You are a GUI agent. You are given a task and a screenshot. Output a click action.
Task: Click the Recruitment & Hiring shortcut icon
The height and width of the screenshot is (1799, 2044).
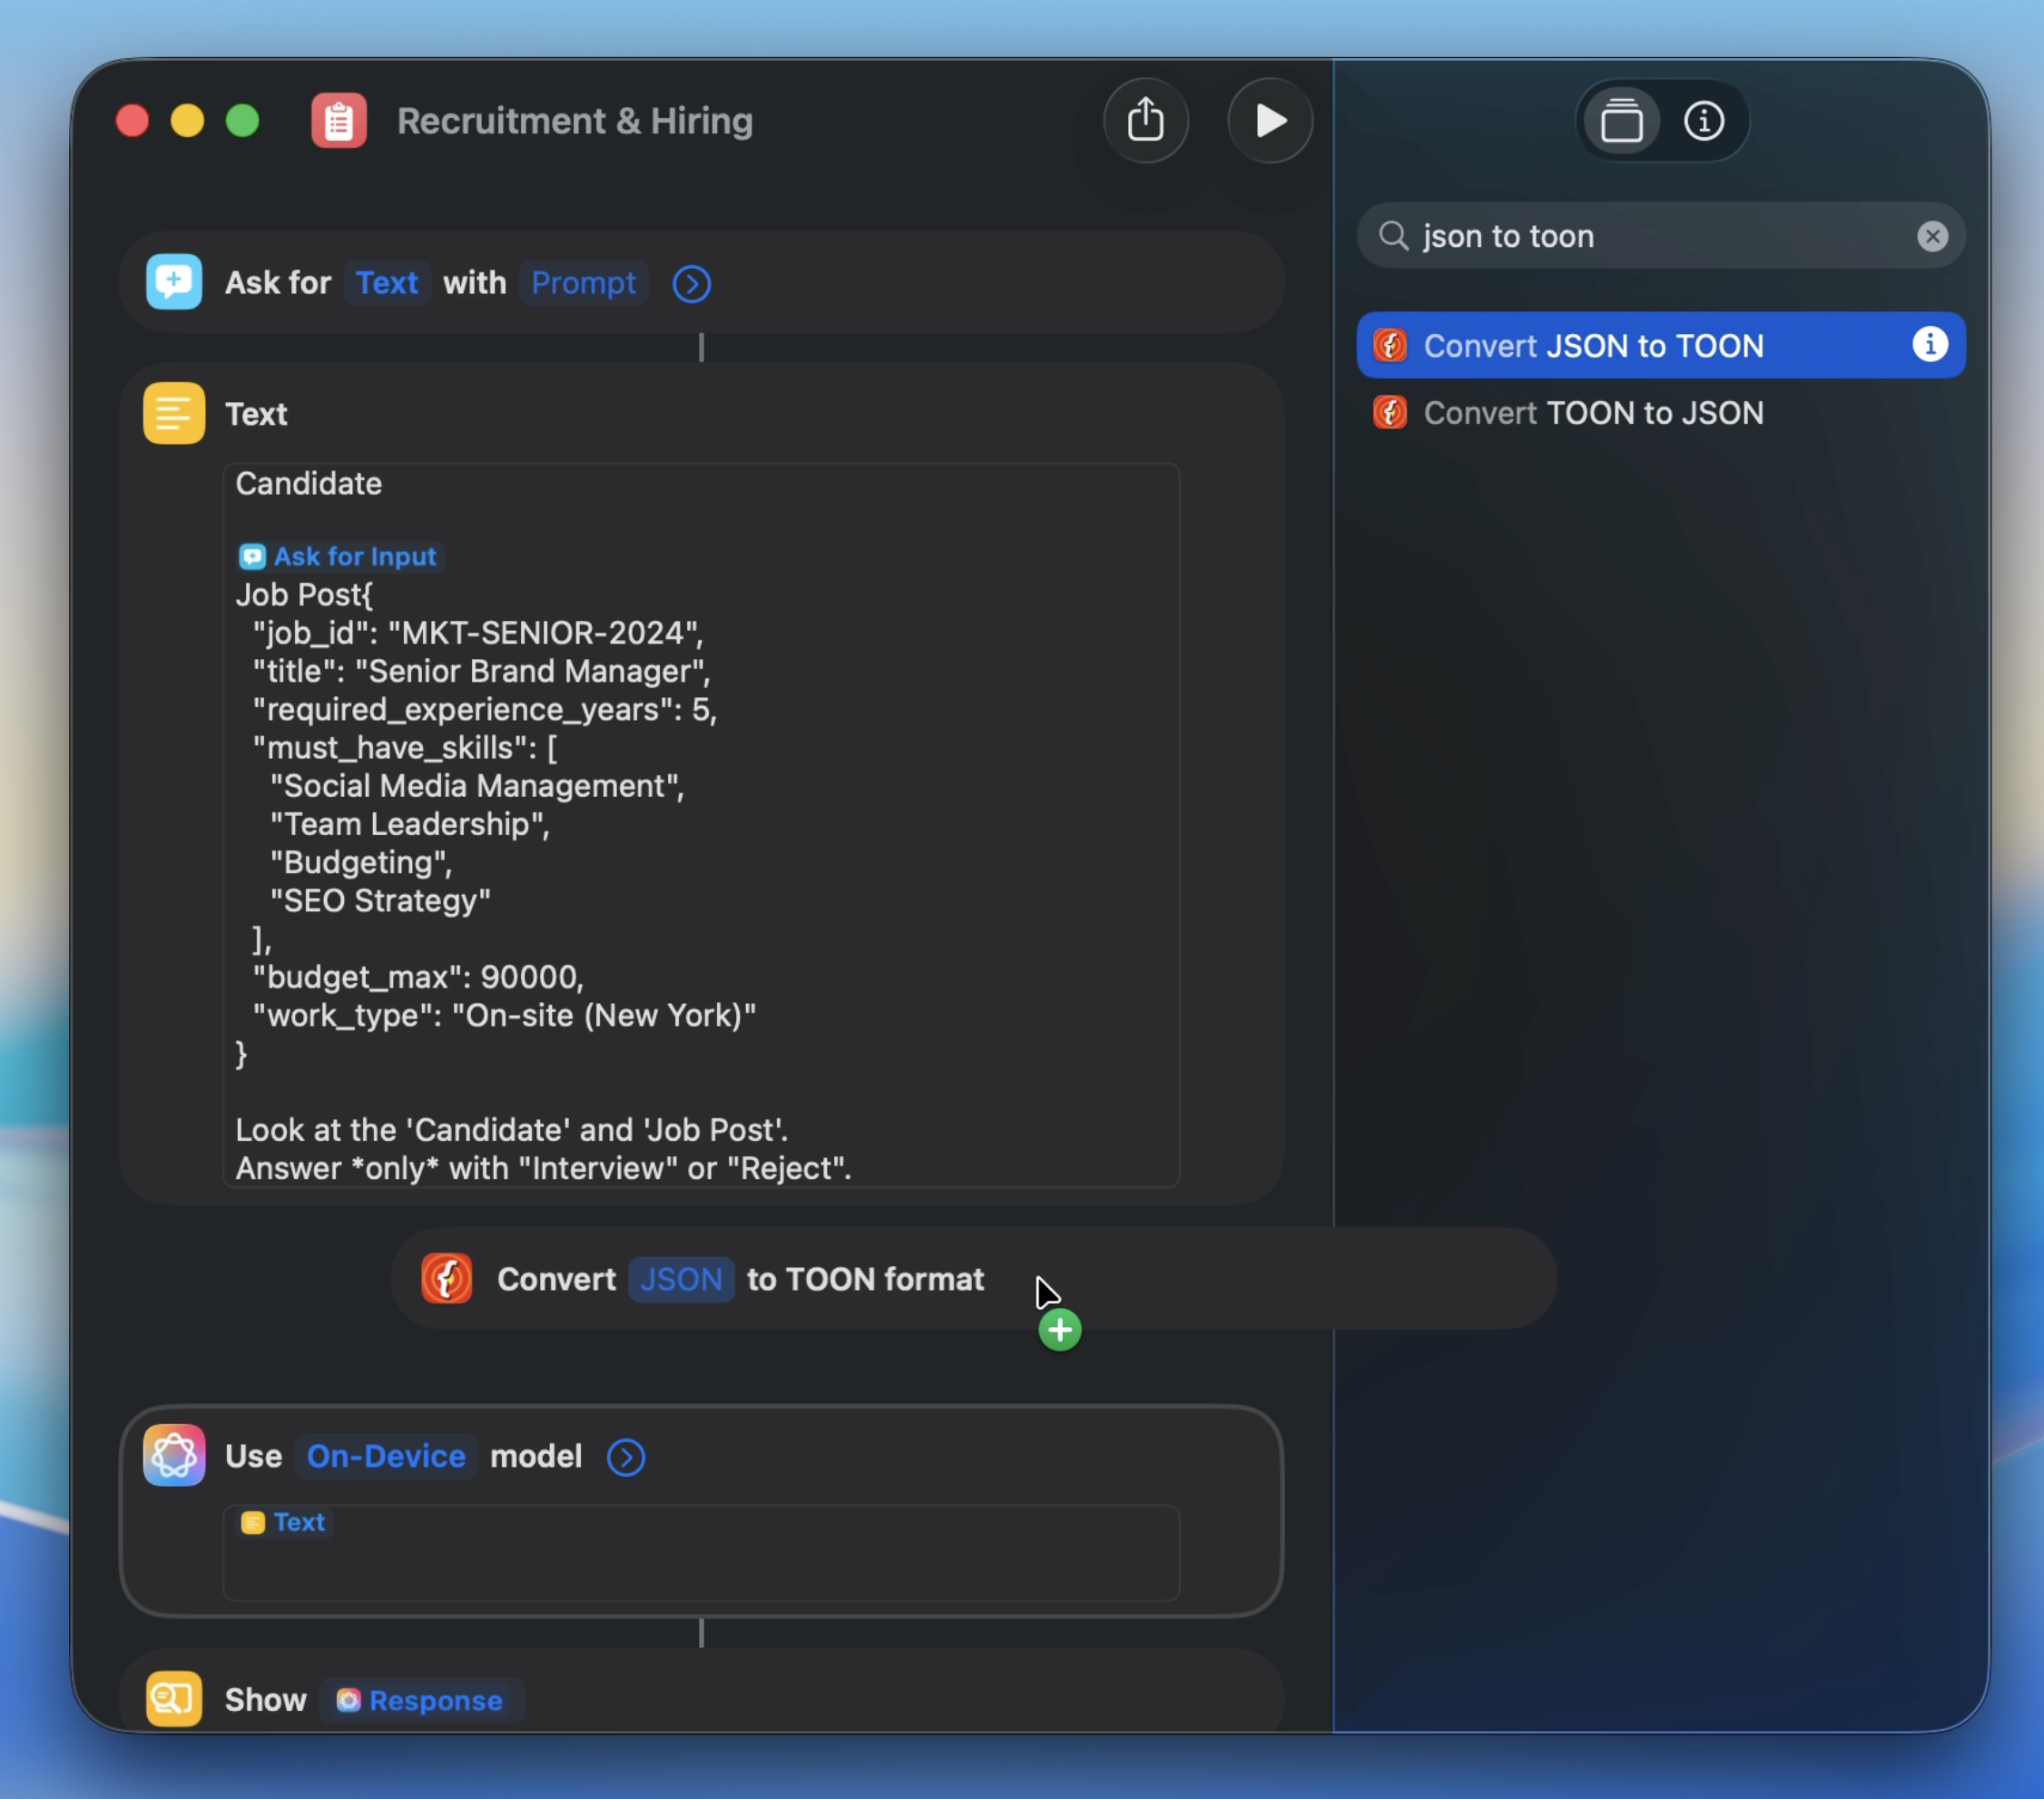coord(339,121)
